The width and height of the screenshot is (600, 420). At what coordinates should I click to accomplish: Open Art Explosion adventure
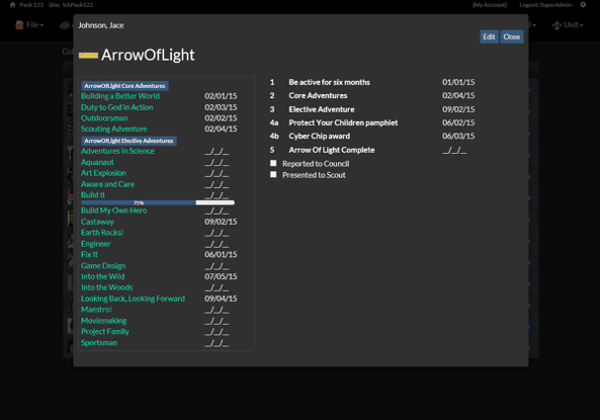[x=103, y=173]
